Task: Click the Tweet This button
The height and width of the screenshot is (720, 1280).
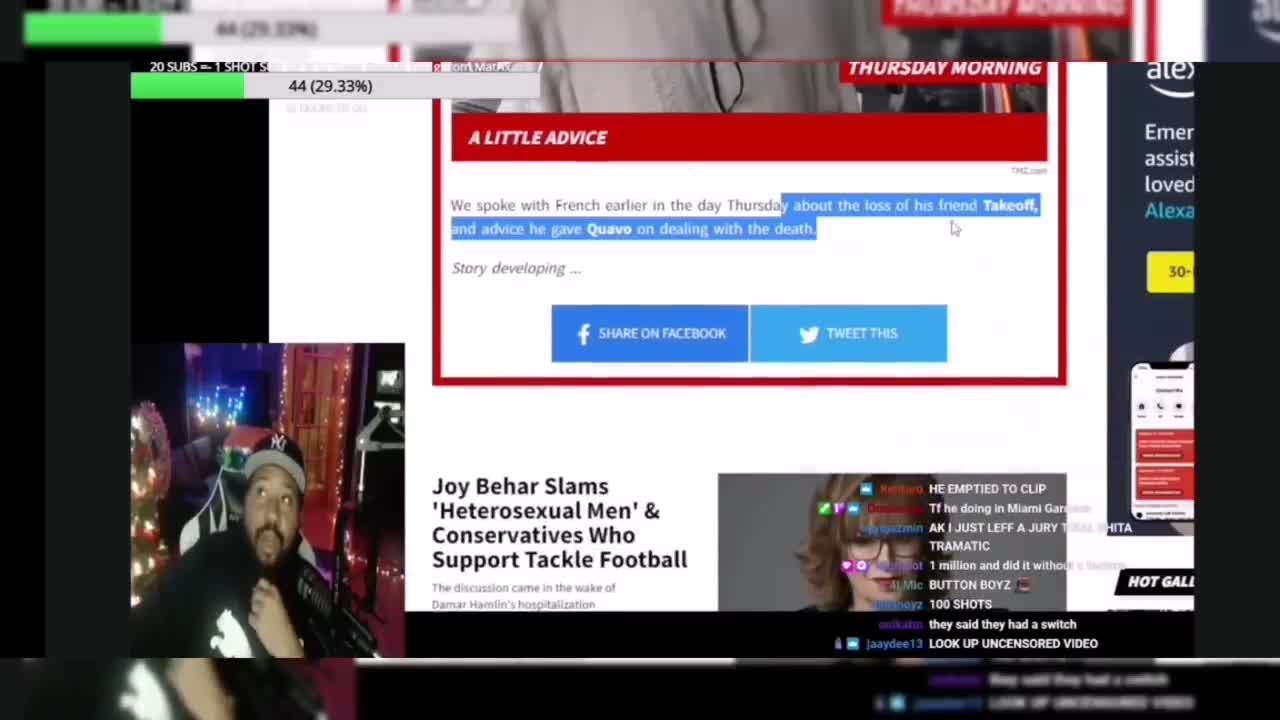Action: 848,333
